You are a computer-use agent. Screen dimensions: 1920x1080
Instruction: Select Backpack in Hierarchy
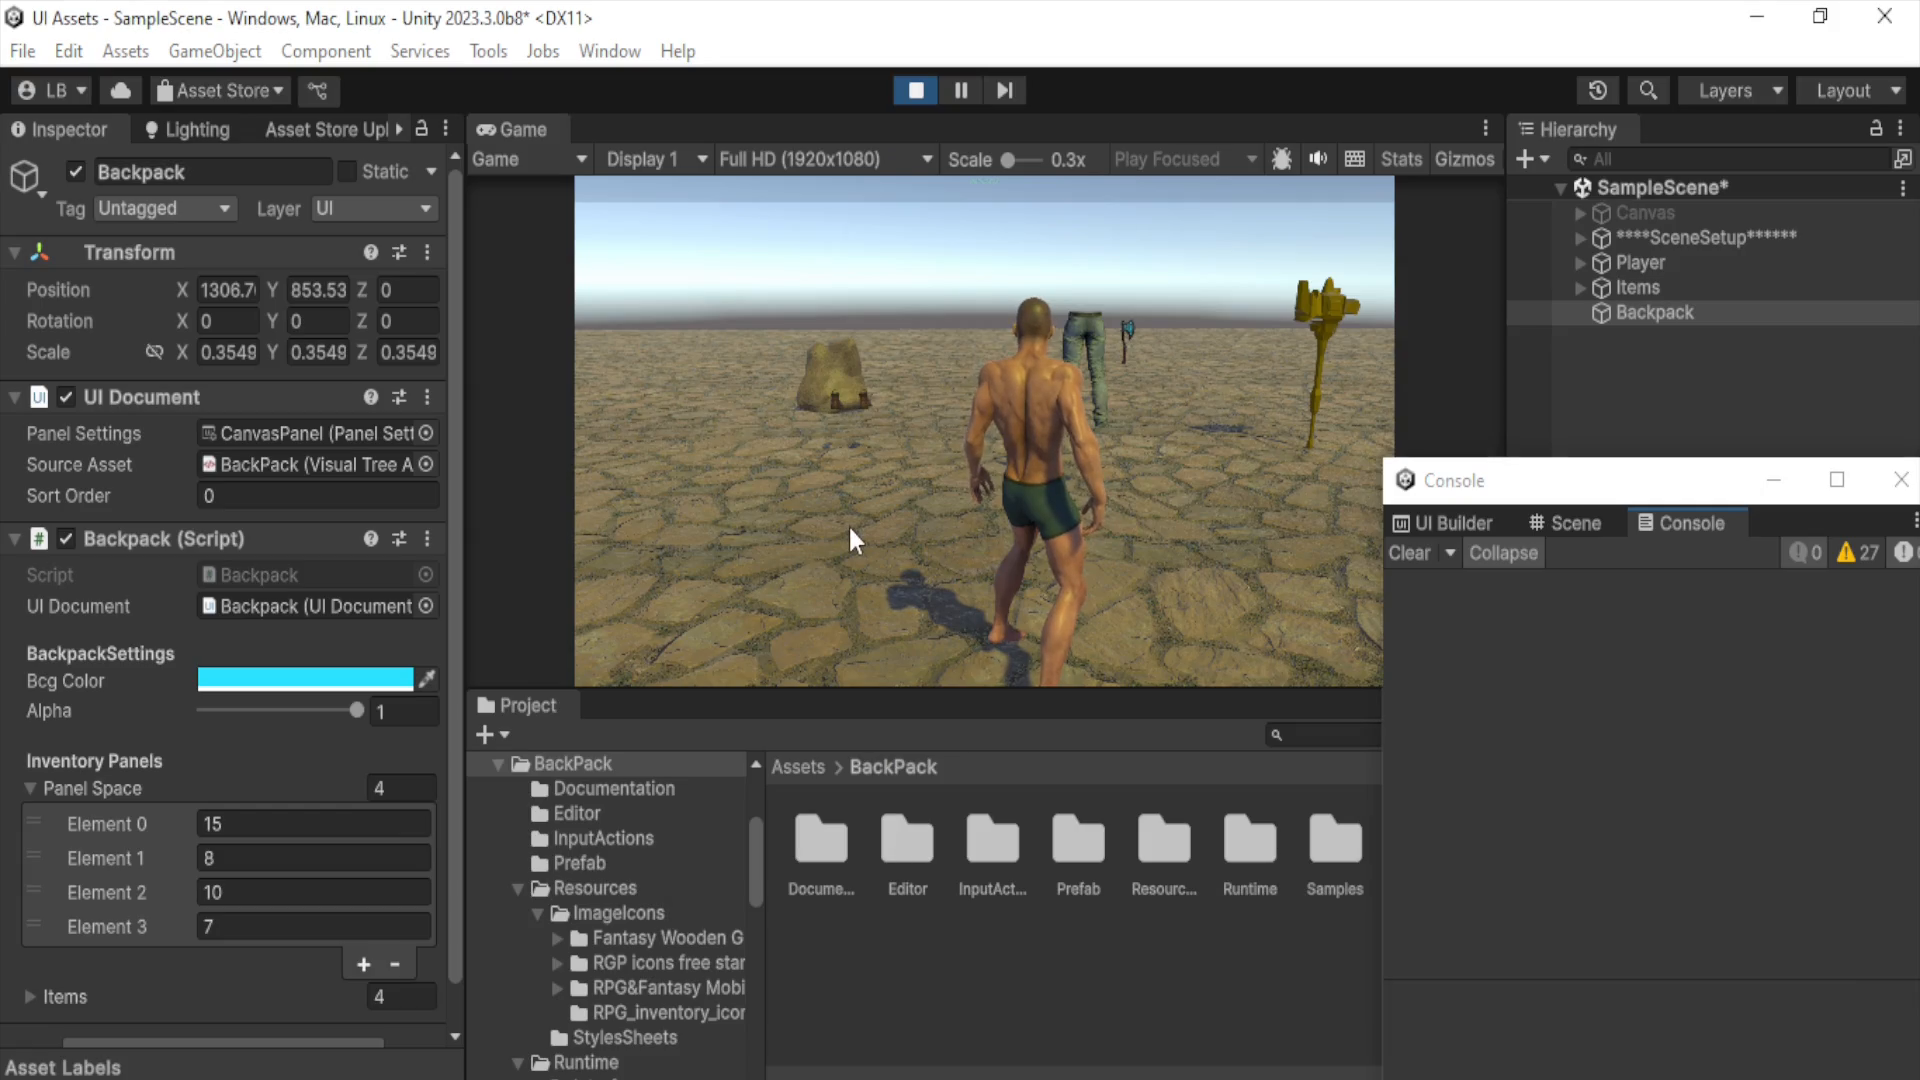[1654, 313]
